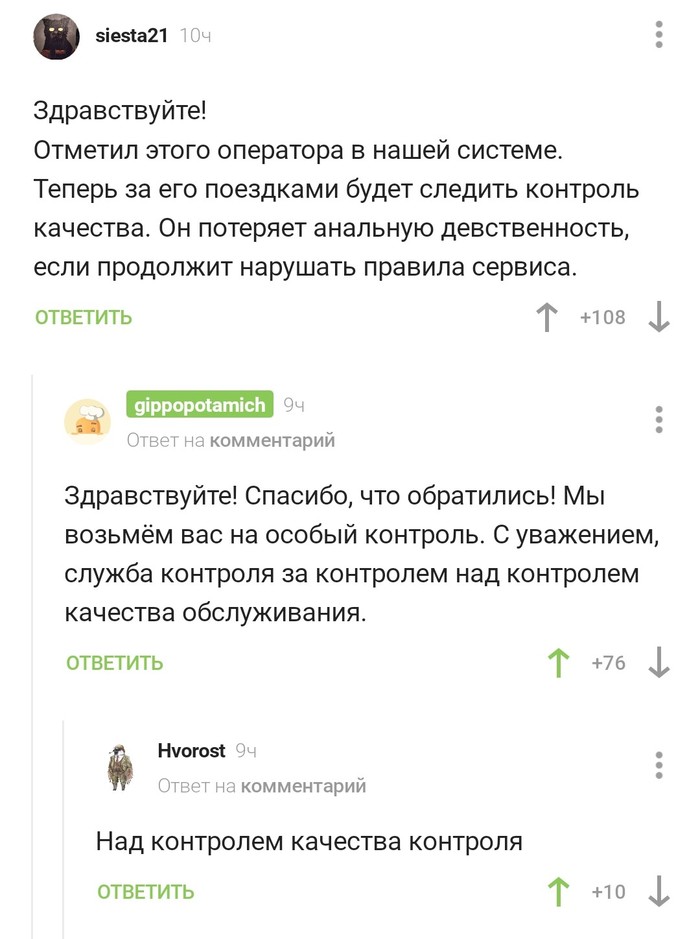The width and height of the screenshot is (700, 939).
Task: Open options menu on siesta21's comment
Action: [x=658, y=35]
